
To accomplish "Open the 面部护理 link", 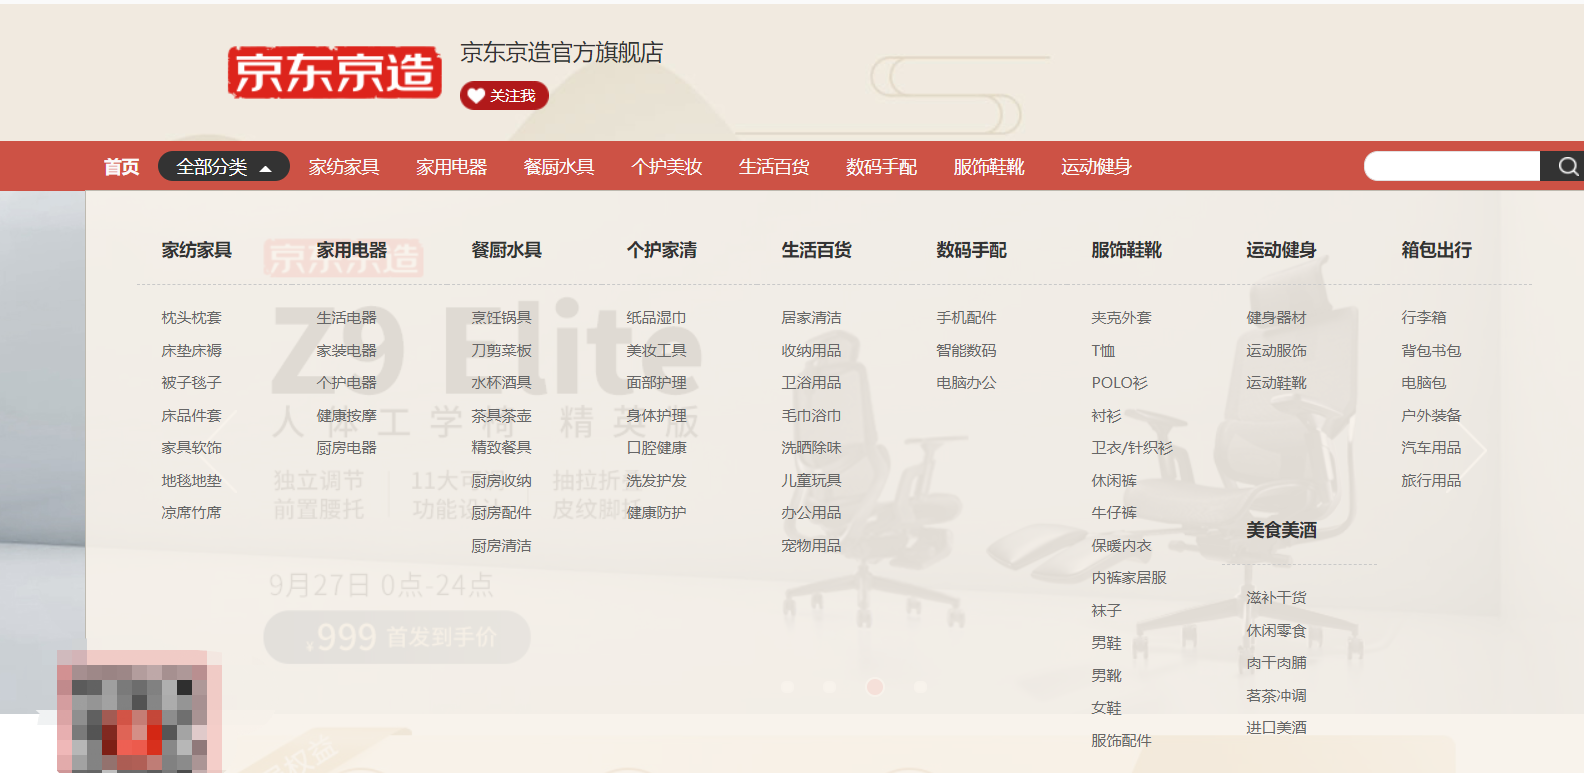I will [x=657, y=383].
